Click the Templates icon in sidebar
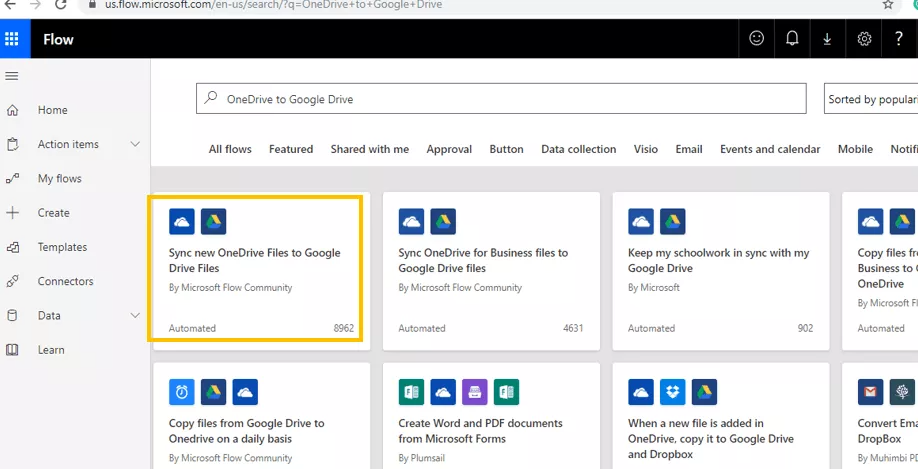This screenshot has width=918, height=469. click(x=12, y=247)
